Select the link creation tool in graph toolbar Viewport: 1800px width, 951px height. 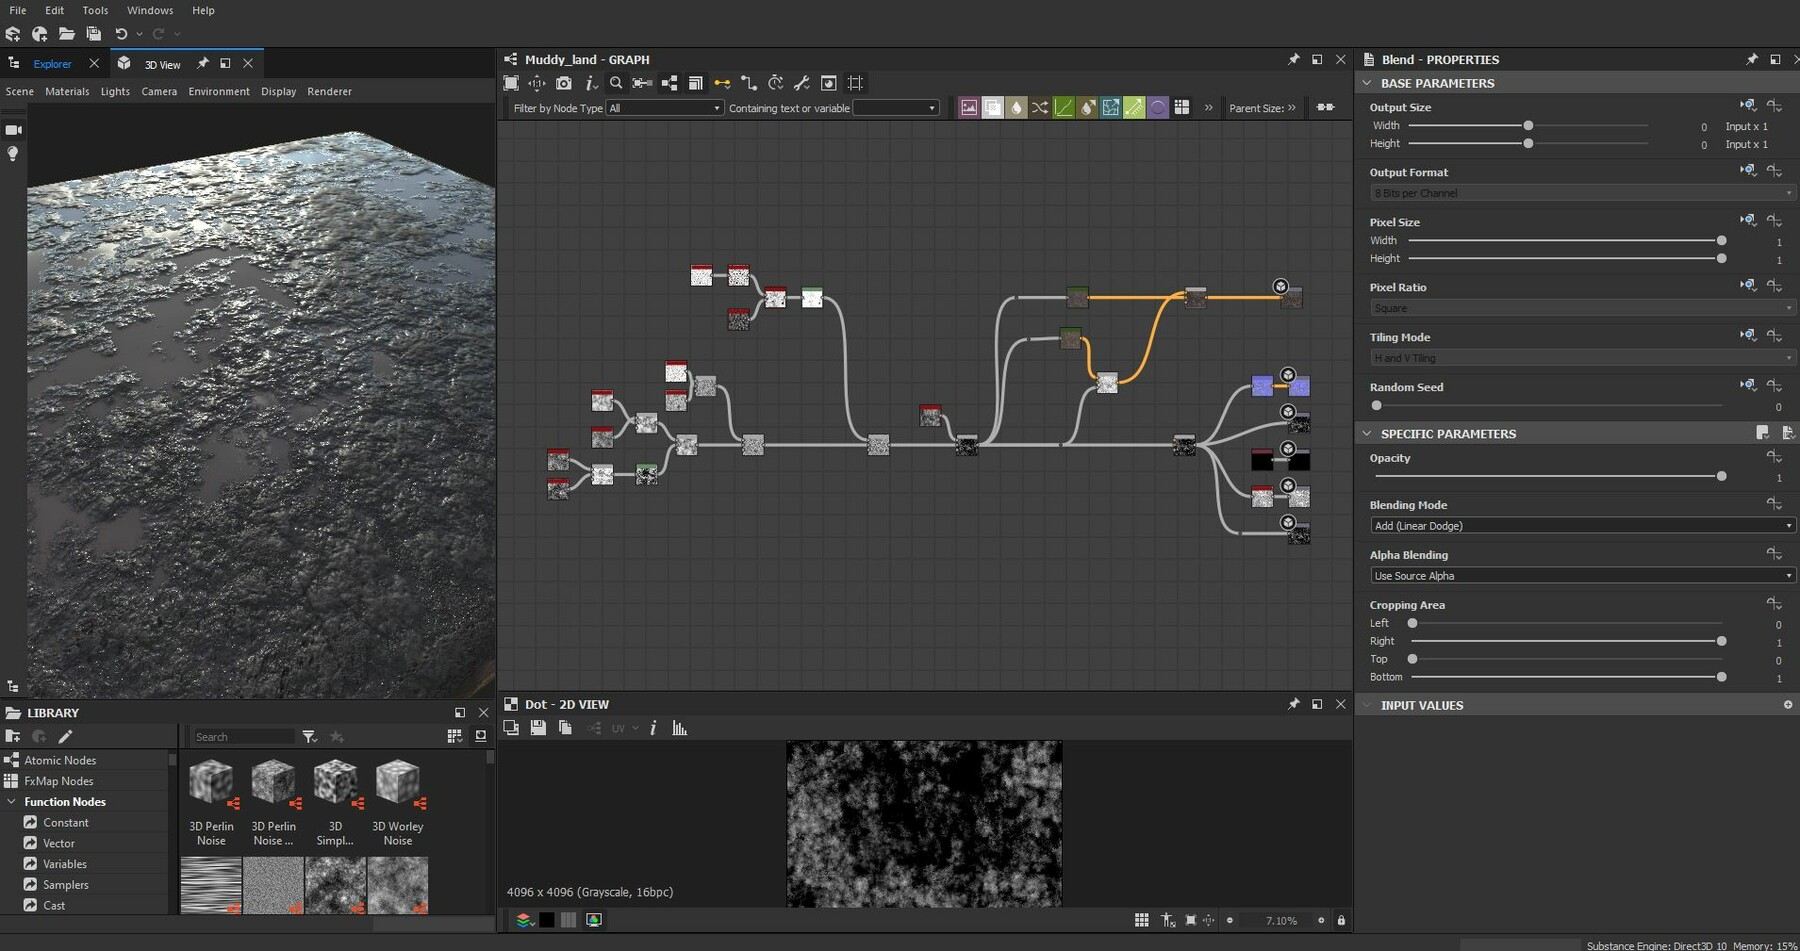tap(724, 83)
